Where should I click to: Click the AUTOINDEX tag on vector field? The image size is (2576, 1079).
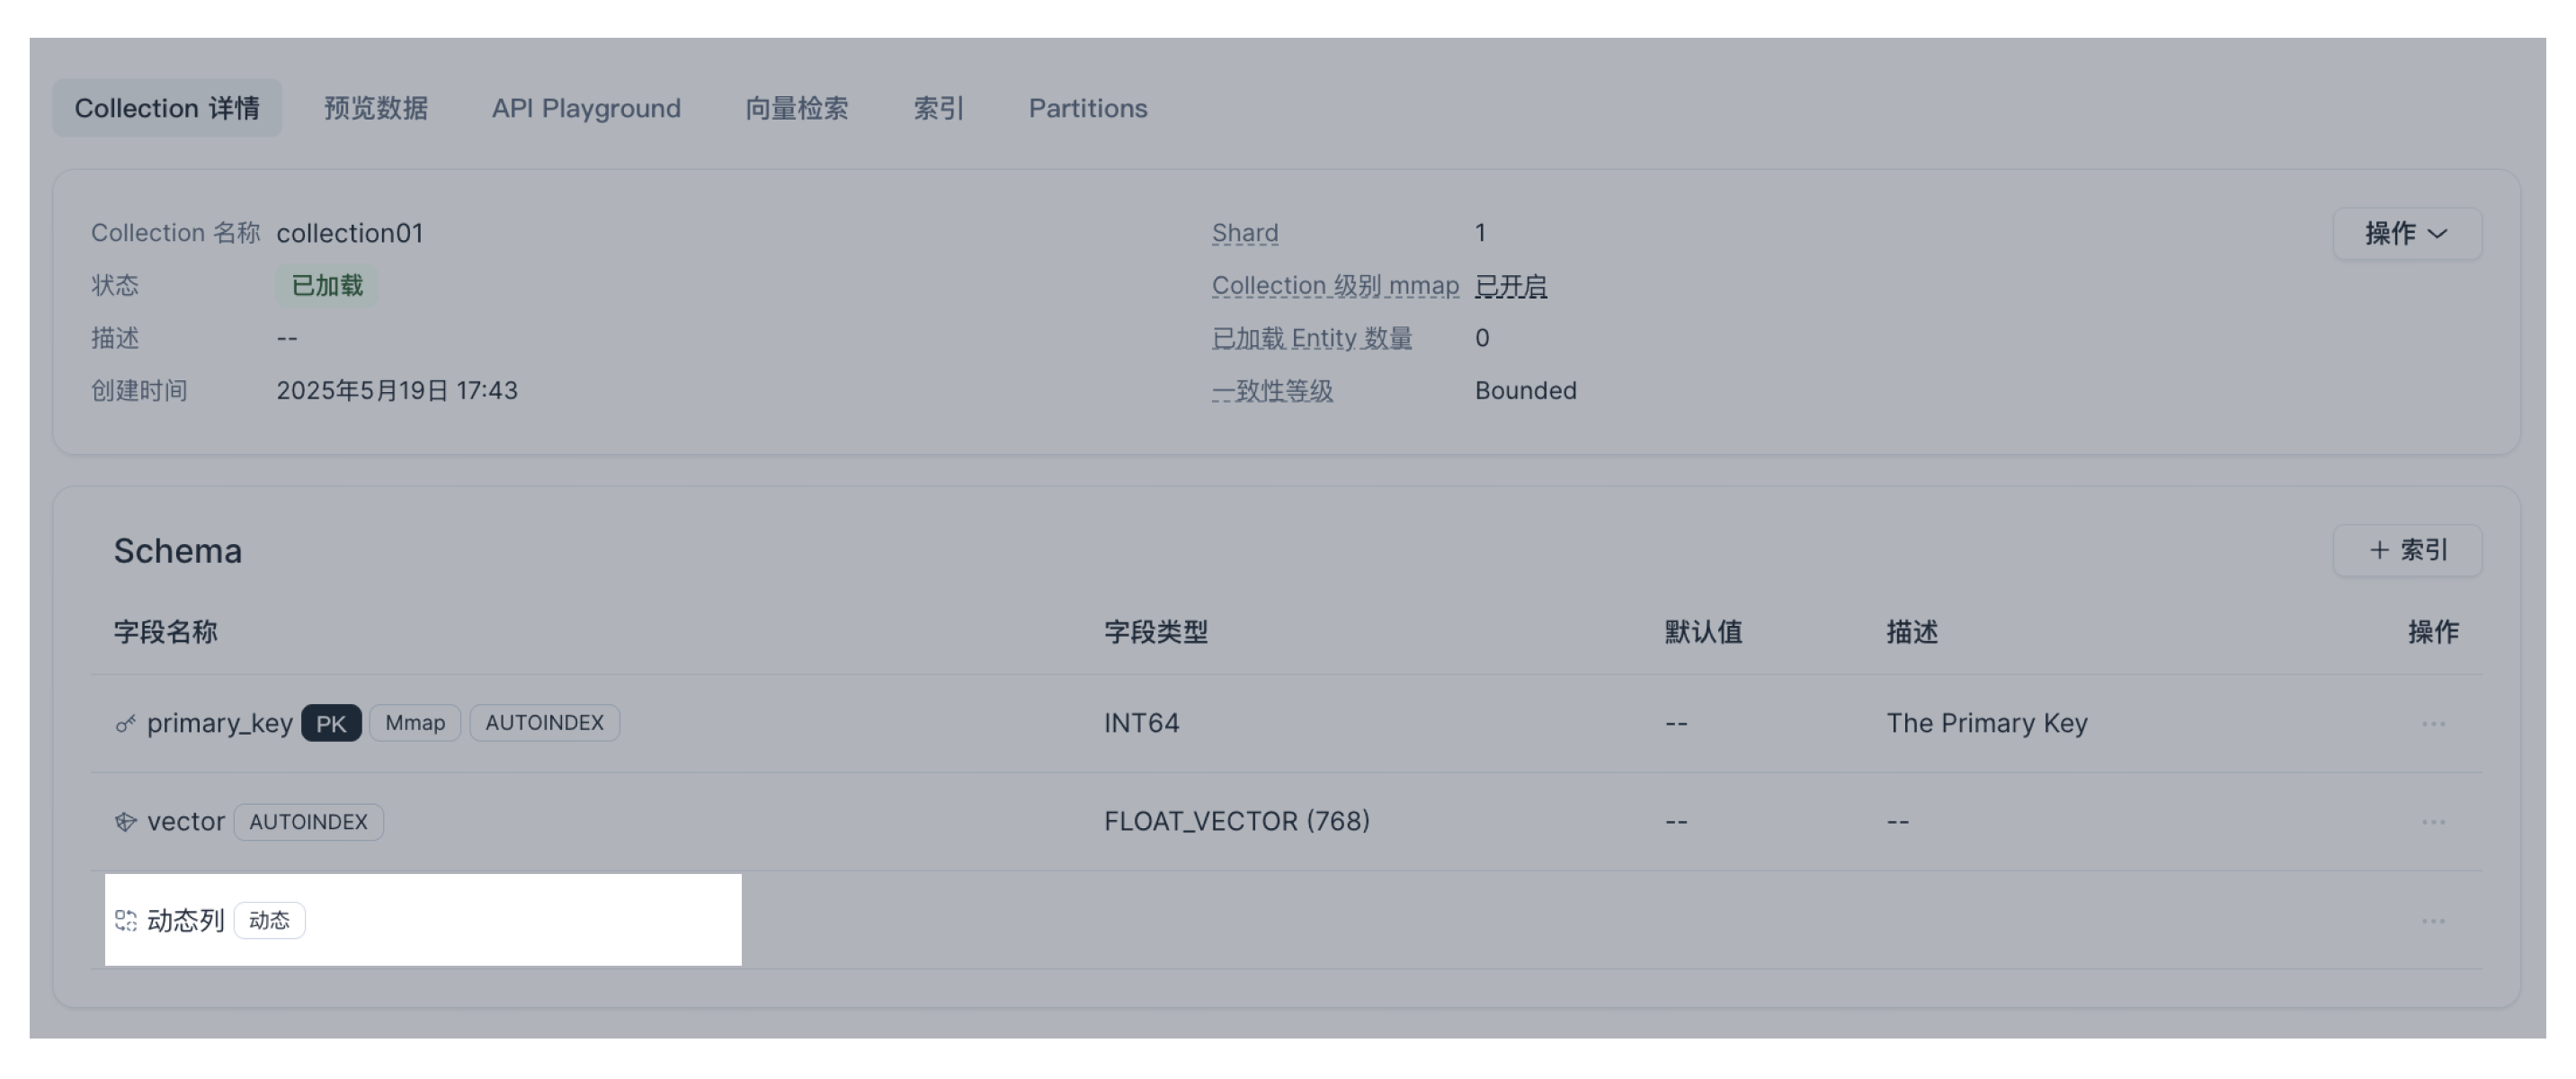tap(308, 822)
